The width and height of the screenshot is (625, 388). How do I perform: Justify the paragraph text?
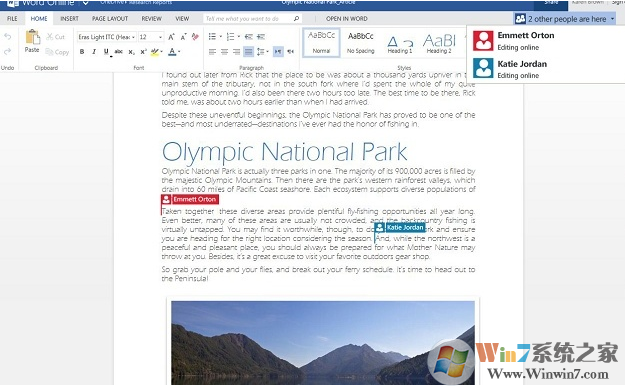coord(248,52)
